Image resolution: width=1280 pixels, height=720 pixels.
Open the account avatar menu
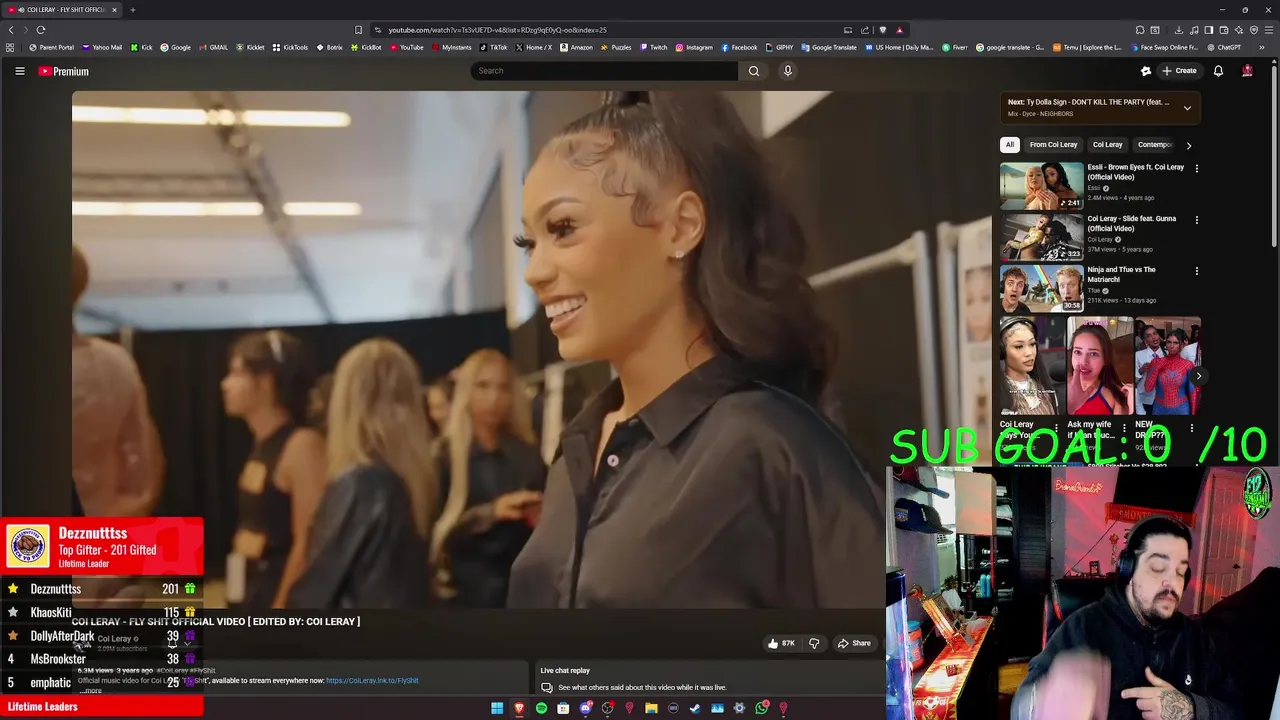click(1247, 71)
